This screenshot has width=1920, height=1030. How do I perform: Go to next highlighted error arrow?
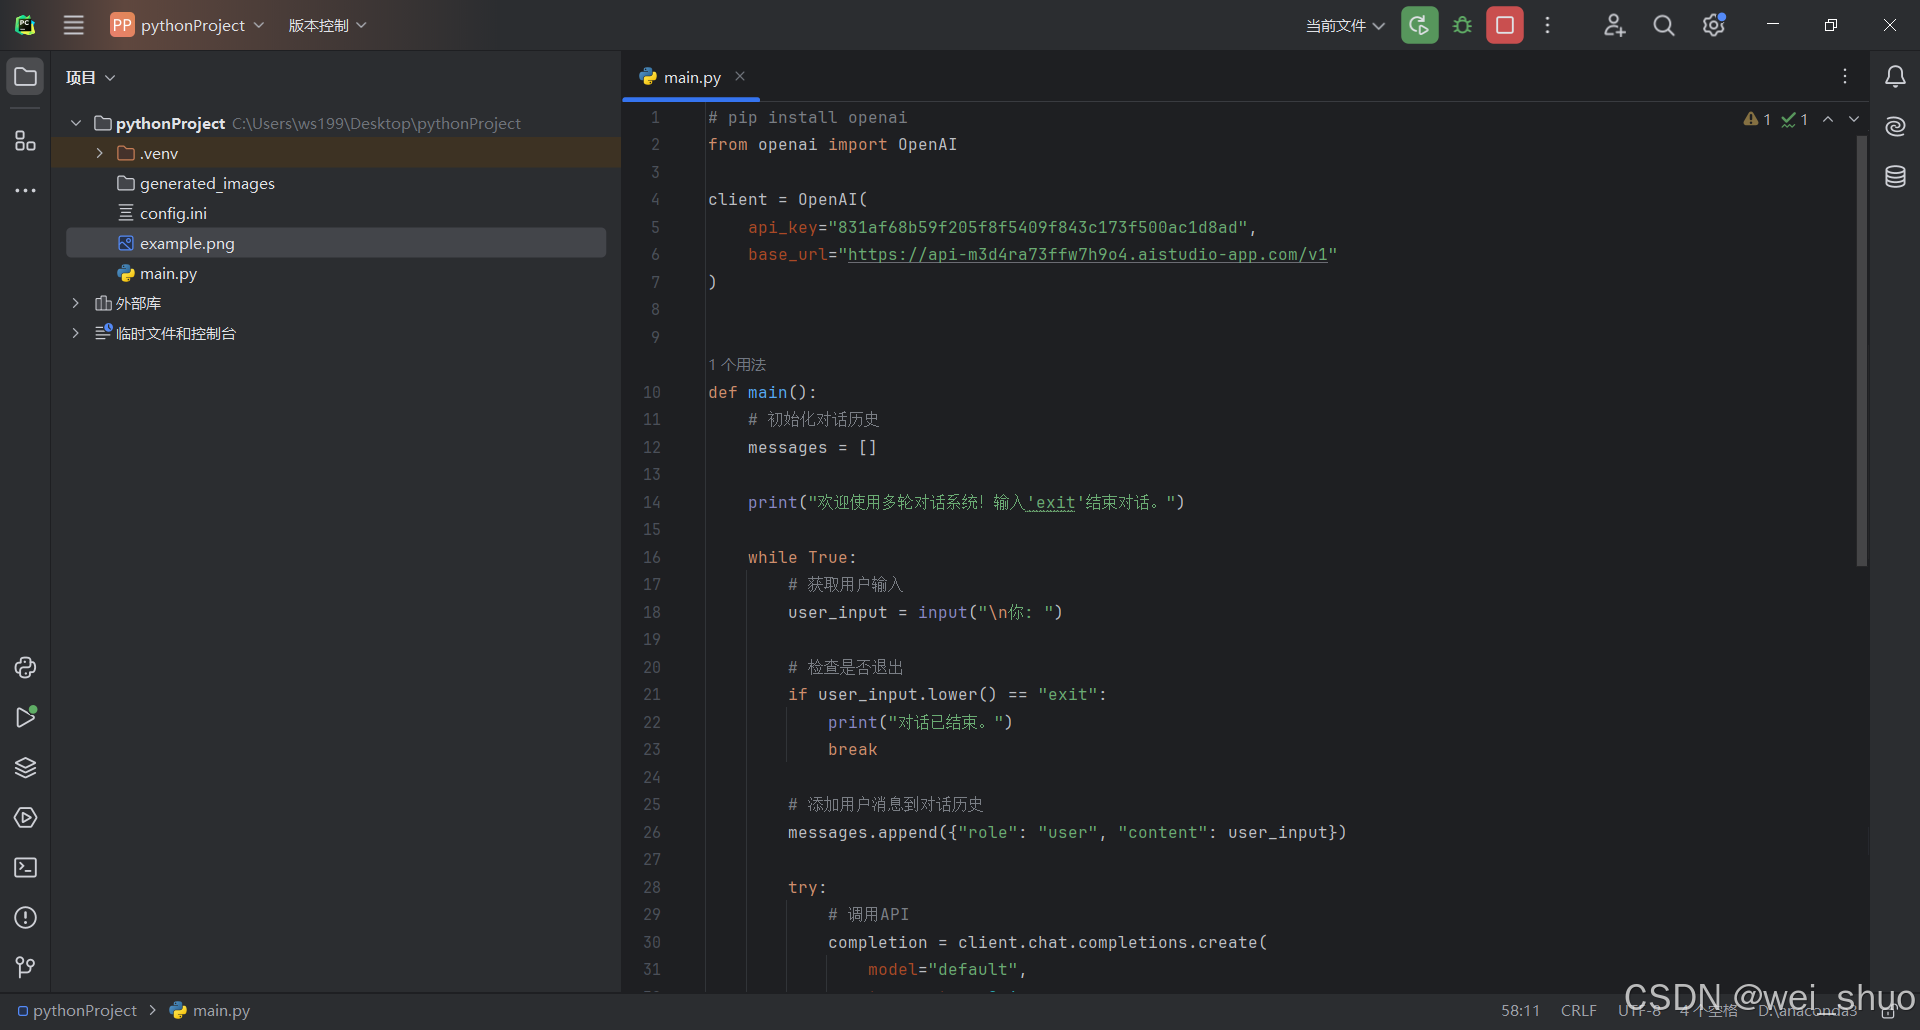click(x=1854, y=119)
